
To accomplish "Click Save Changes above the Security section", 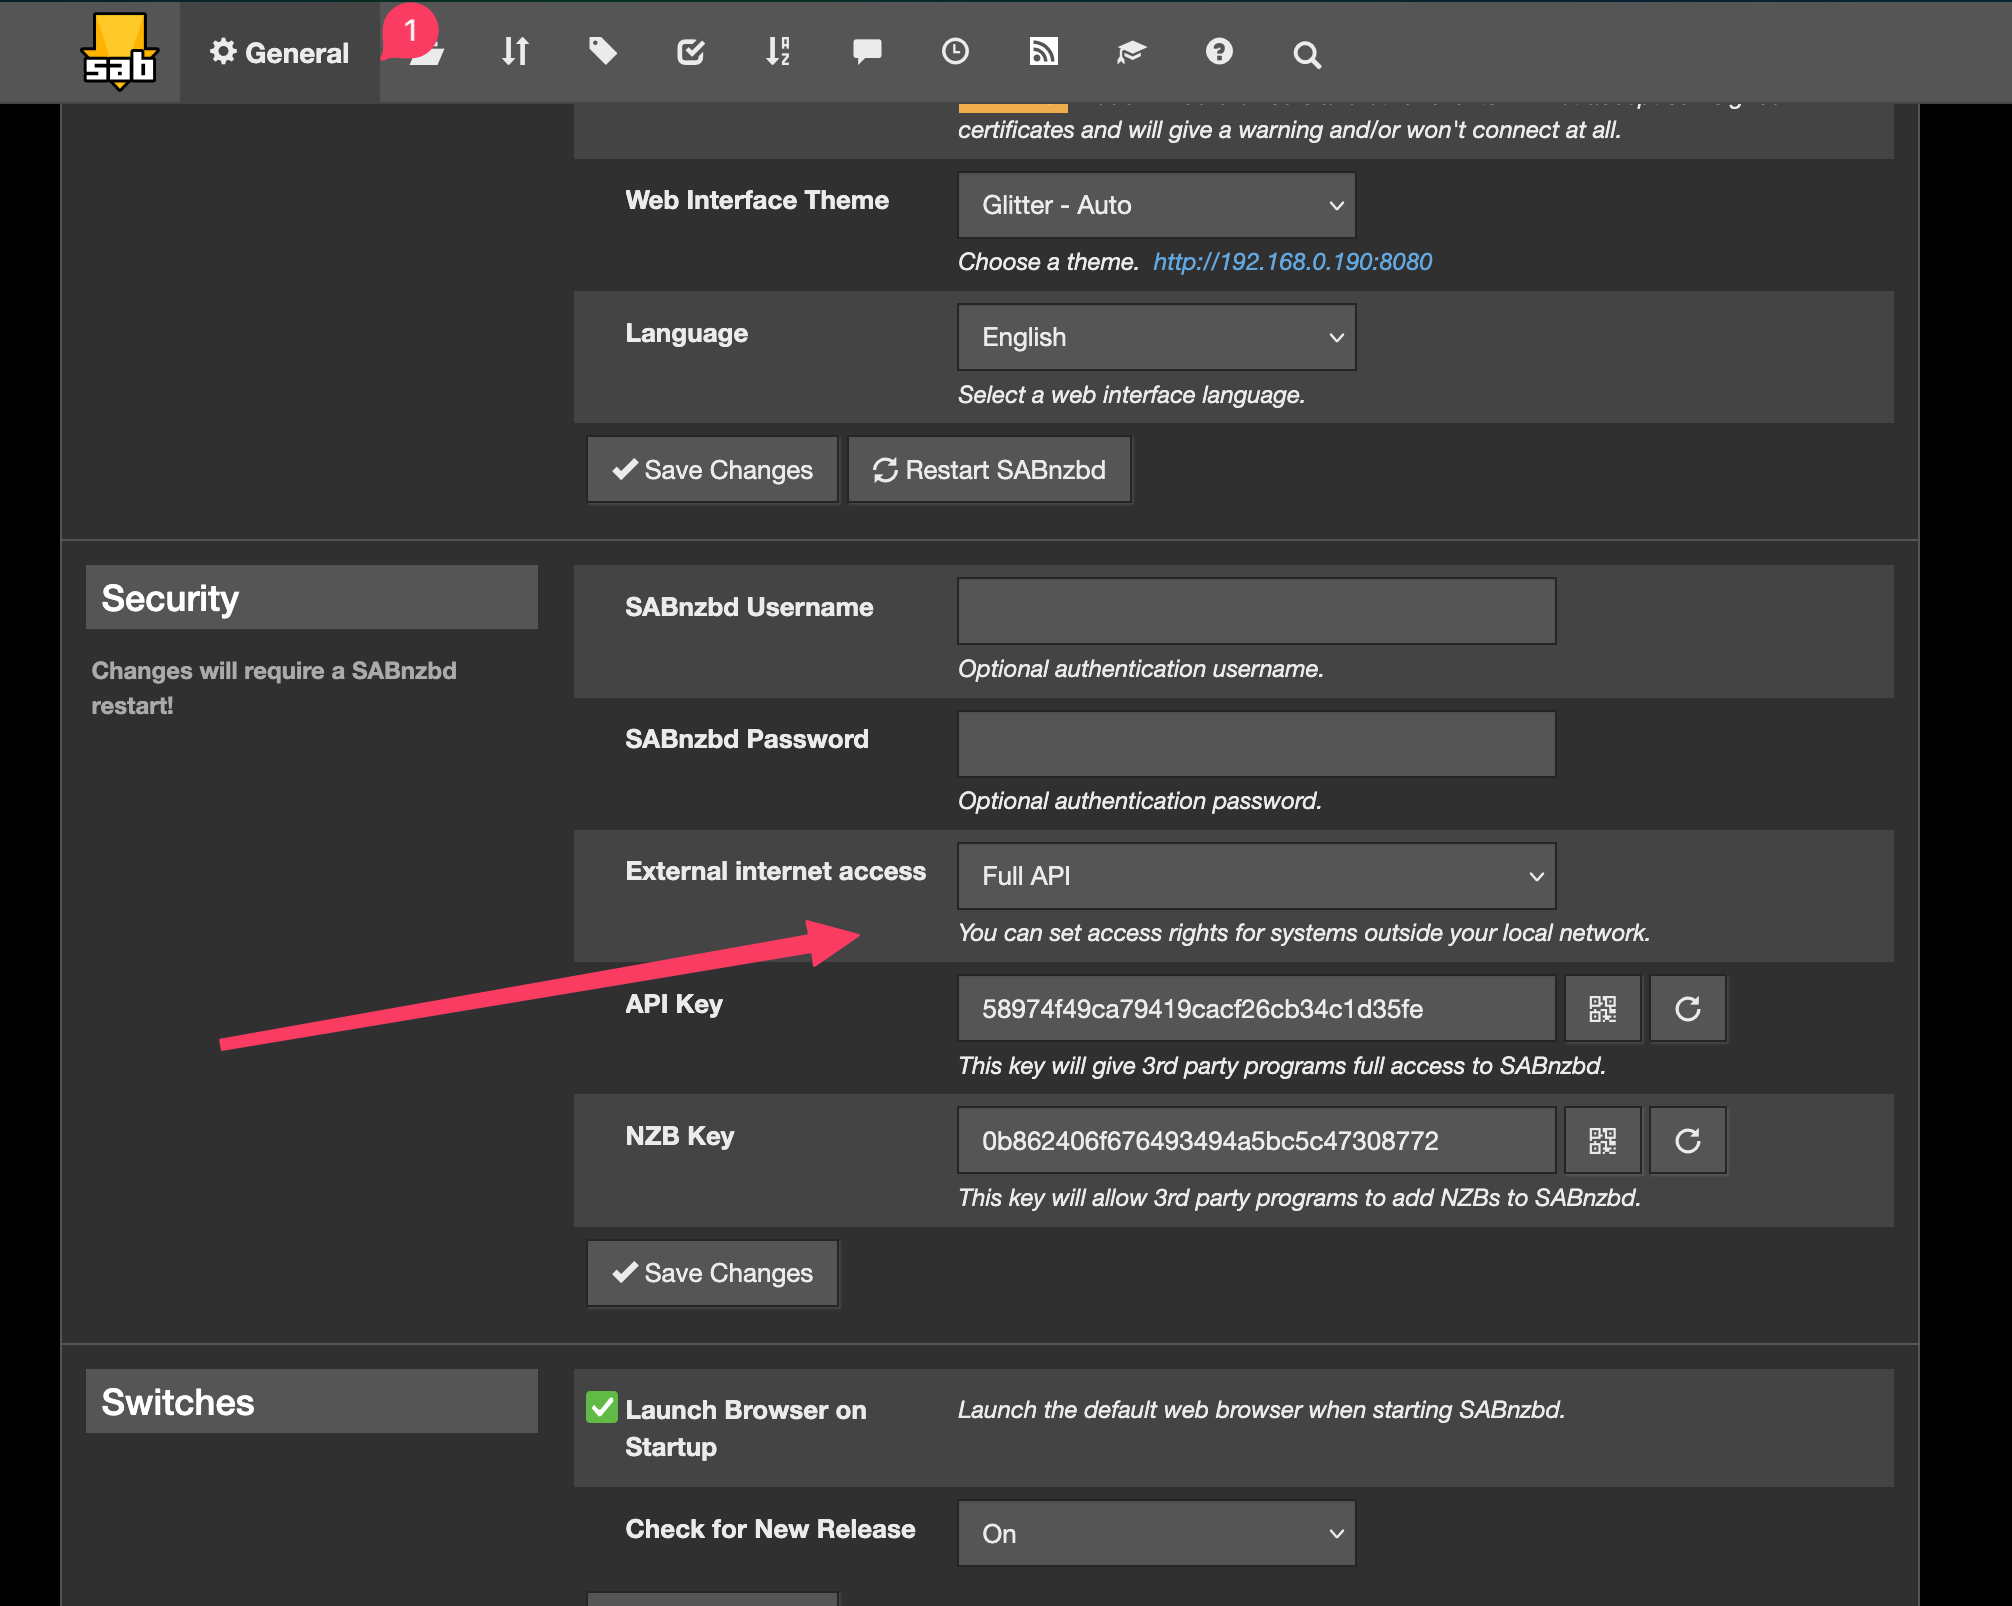I will coord(712,470).
